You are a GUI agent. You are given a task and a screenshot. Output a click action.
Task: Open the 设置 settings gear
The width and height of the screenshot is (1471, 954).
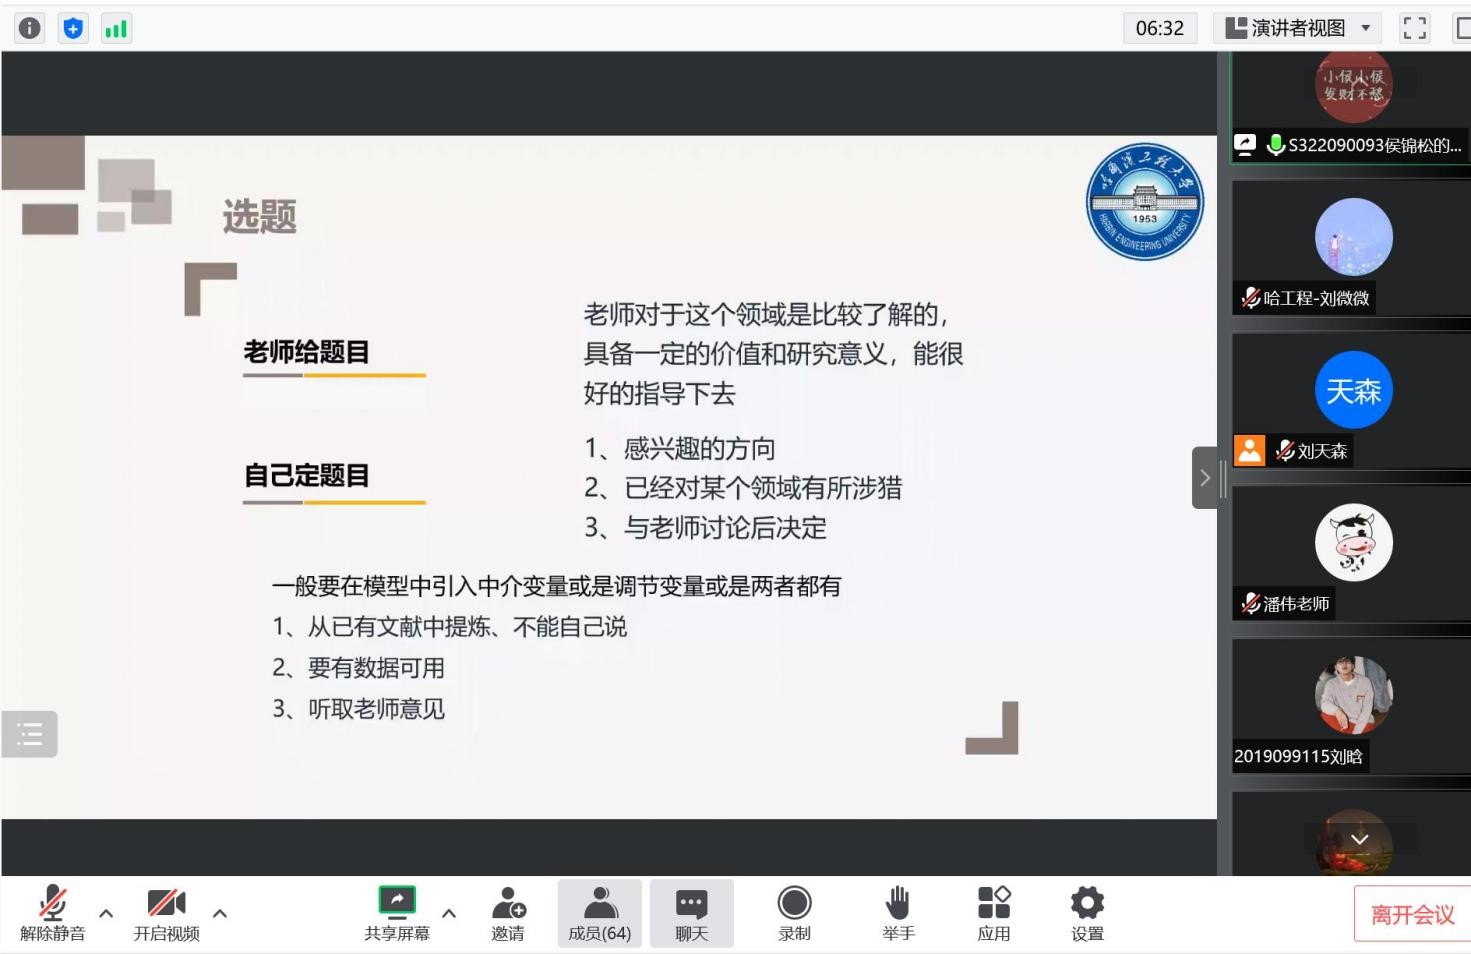pyautogui.click(x=1087, y=913)
